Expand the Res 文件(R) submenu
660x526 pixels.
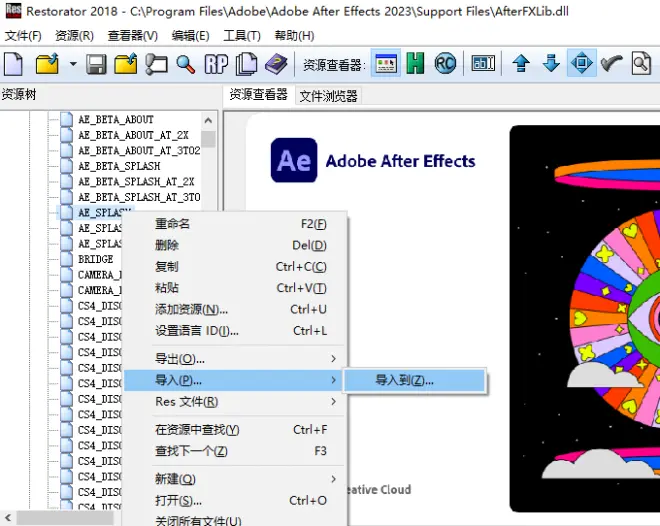click(x=236, y=402)
